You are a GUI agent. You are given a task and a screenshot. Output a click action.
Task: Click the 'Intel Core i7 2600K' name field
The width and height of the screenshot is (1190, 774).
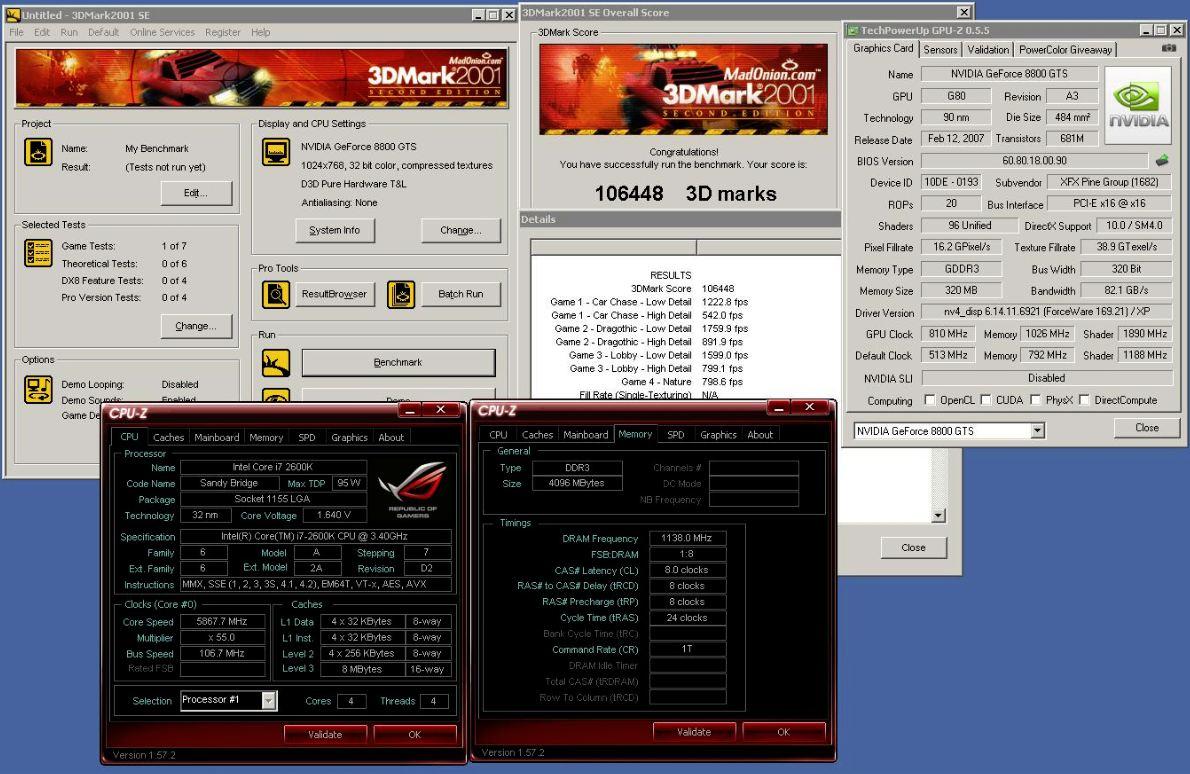273,467
